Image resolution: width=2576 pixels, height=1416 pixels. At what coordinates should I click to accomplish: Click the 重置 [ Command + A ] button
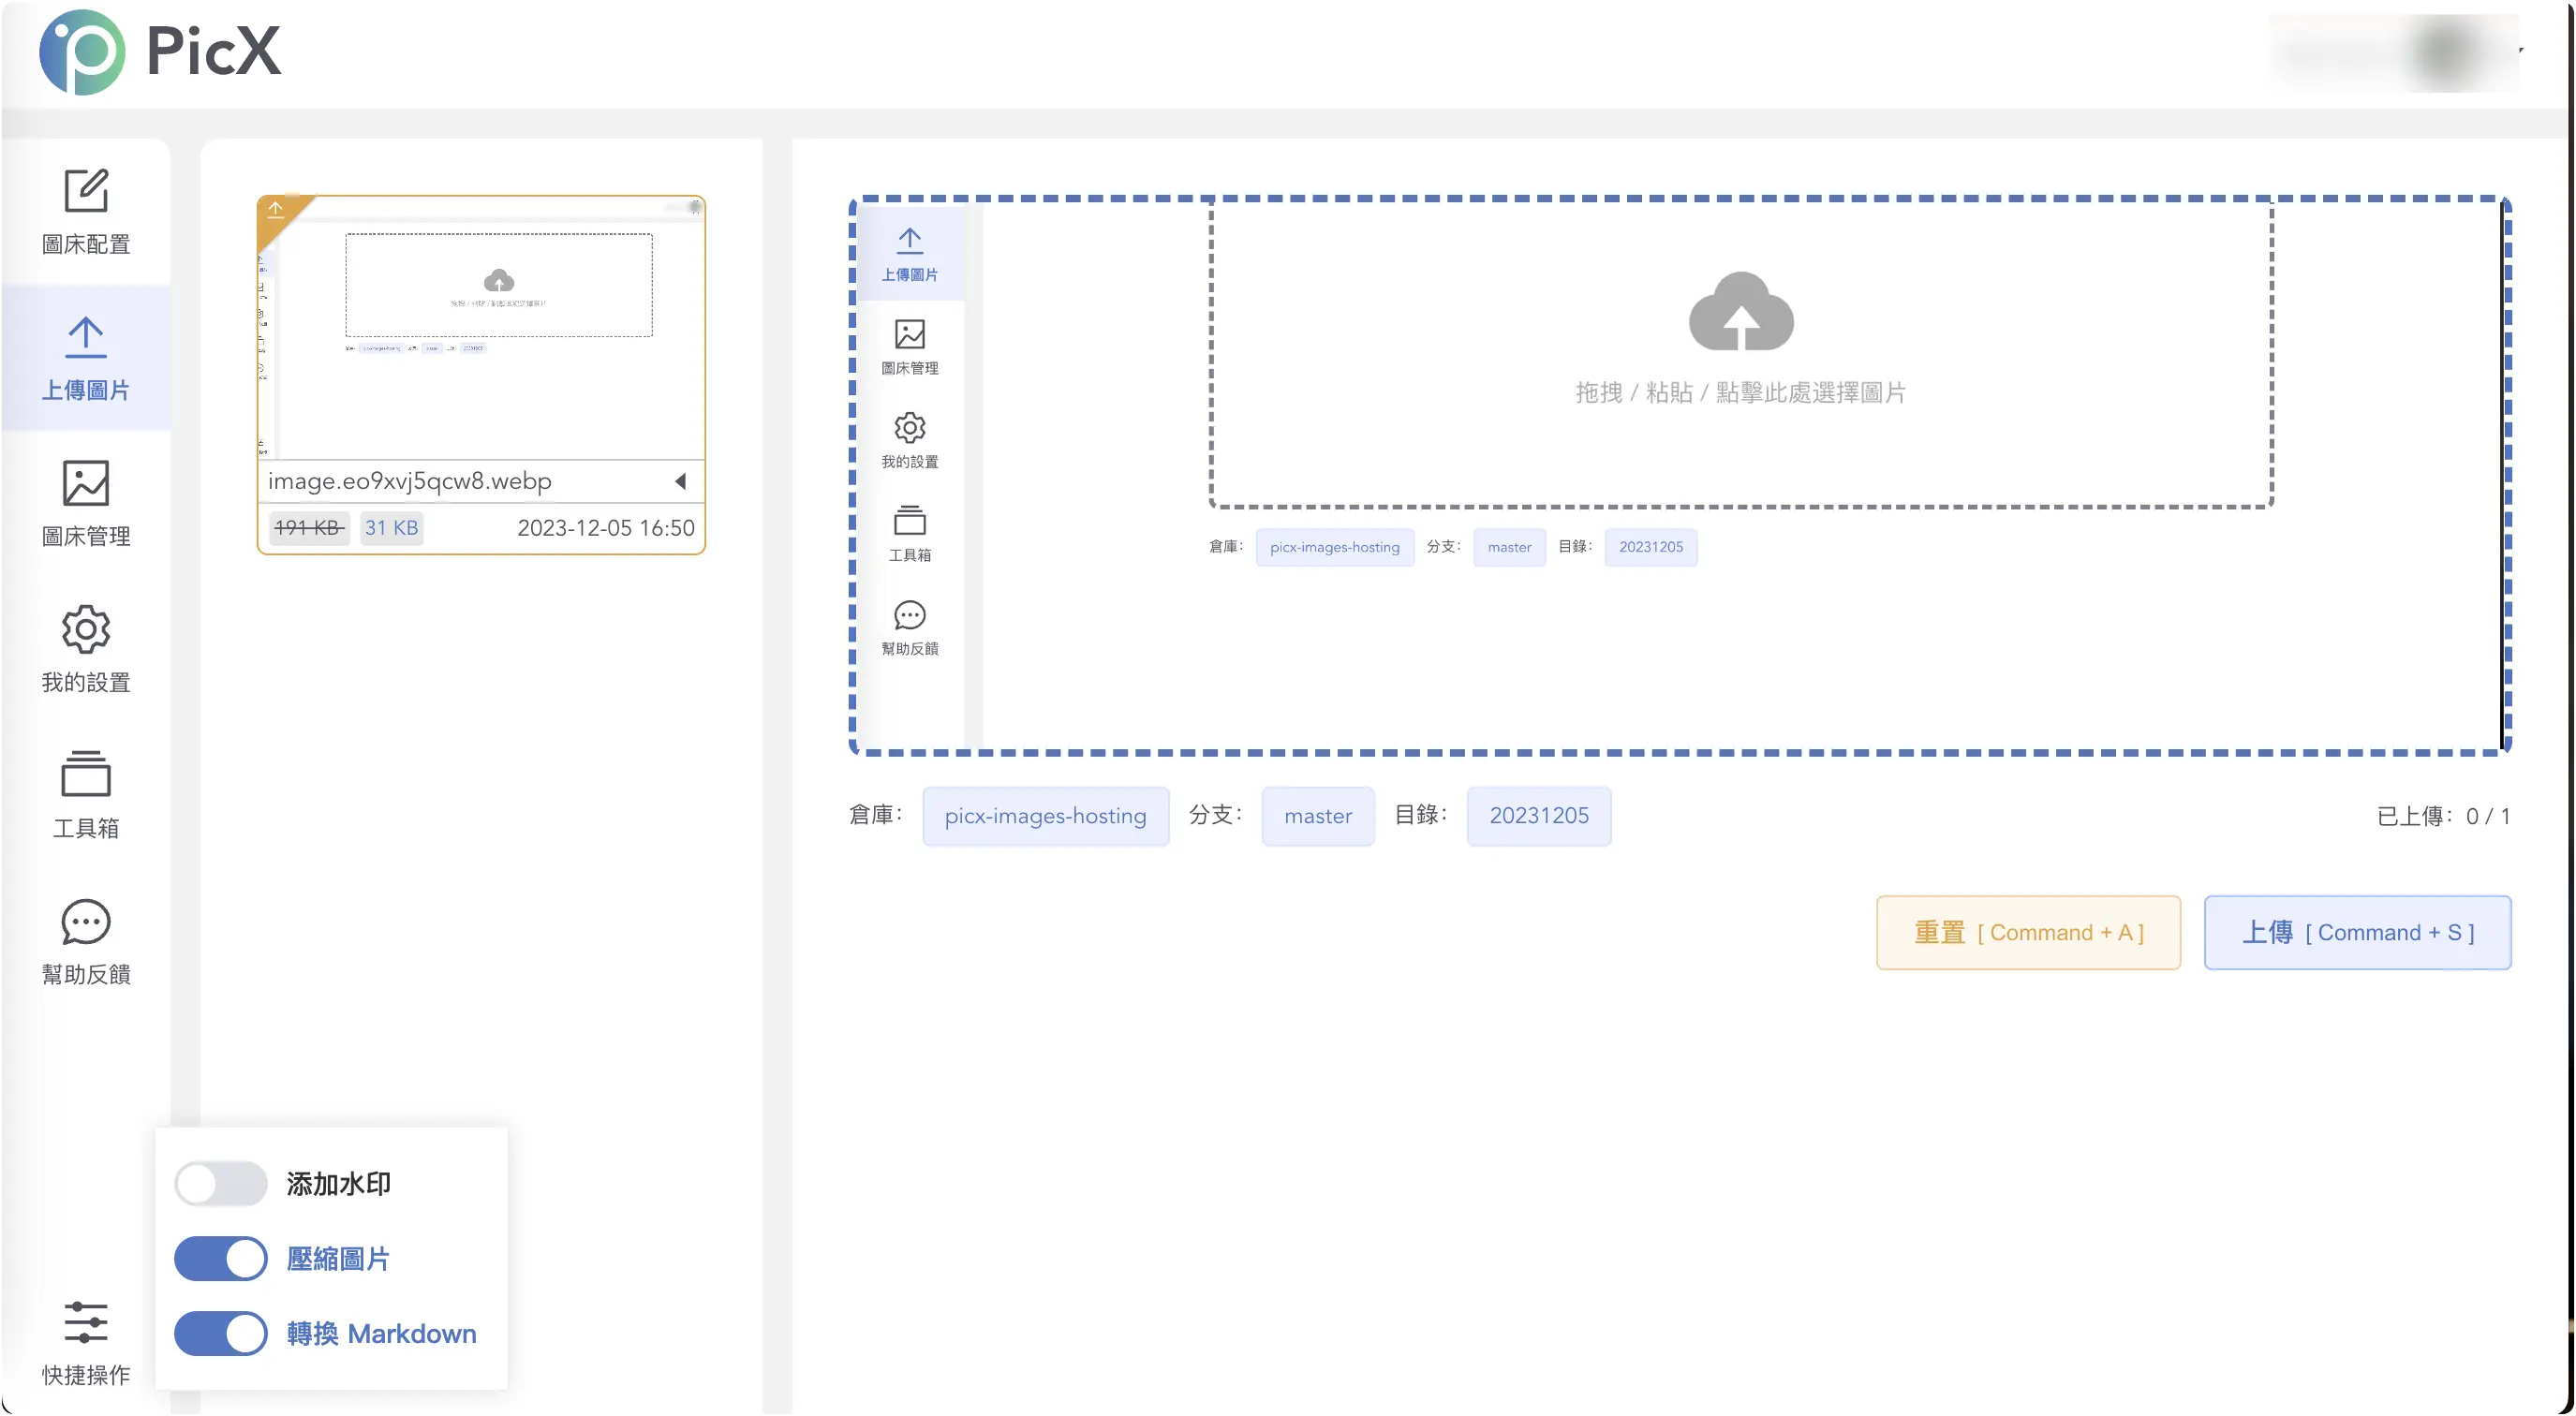(2028, 932)
